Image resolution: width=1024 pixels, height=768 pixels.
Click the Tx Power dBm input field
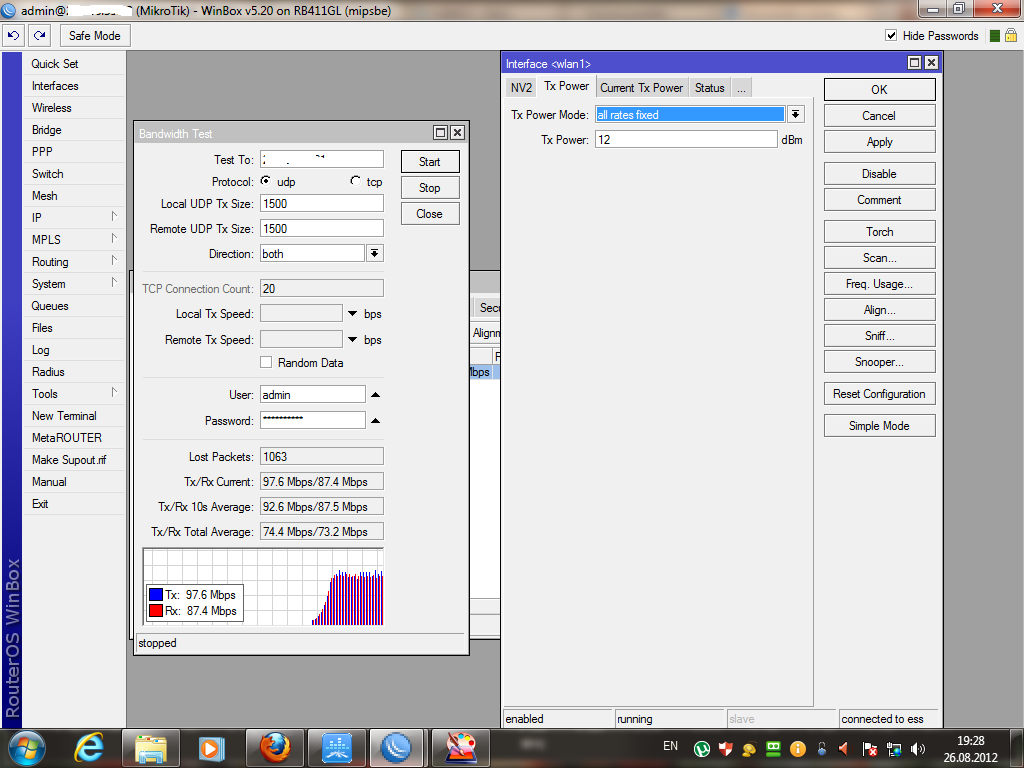click(686, 140)
